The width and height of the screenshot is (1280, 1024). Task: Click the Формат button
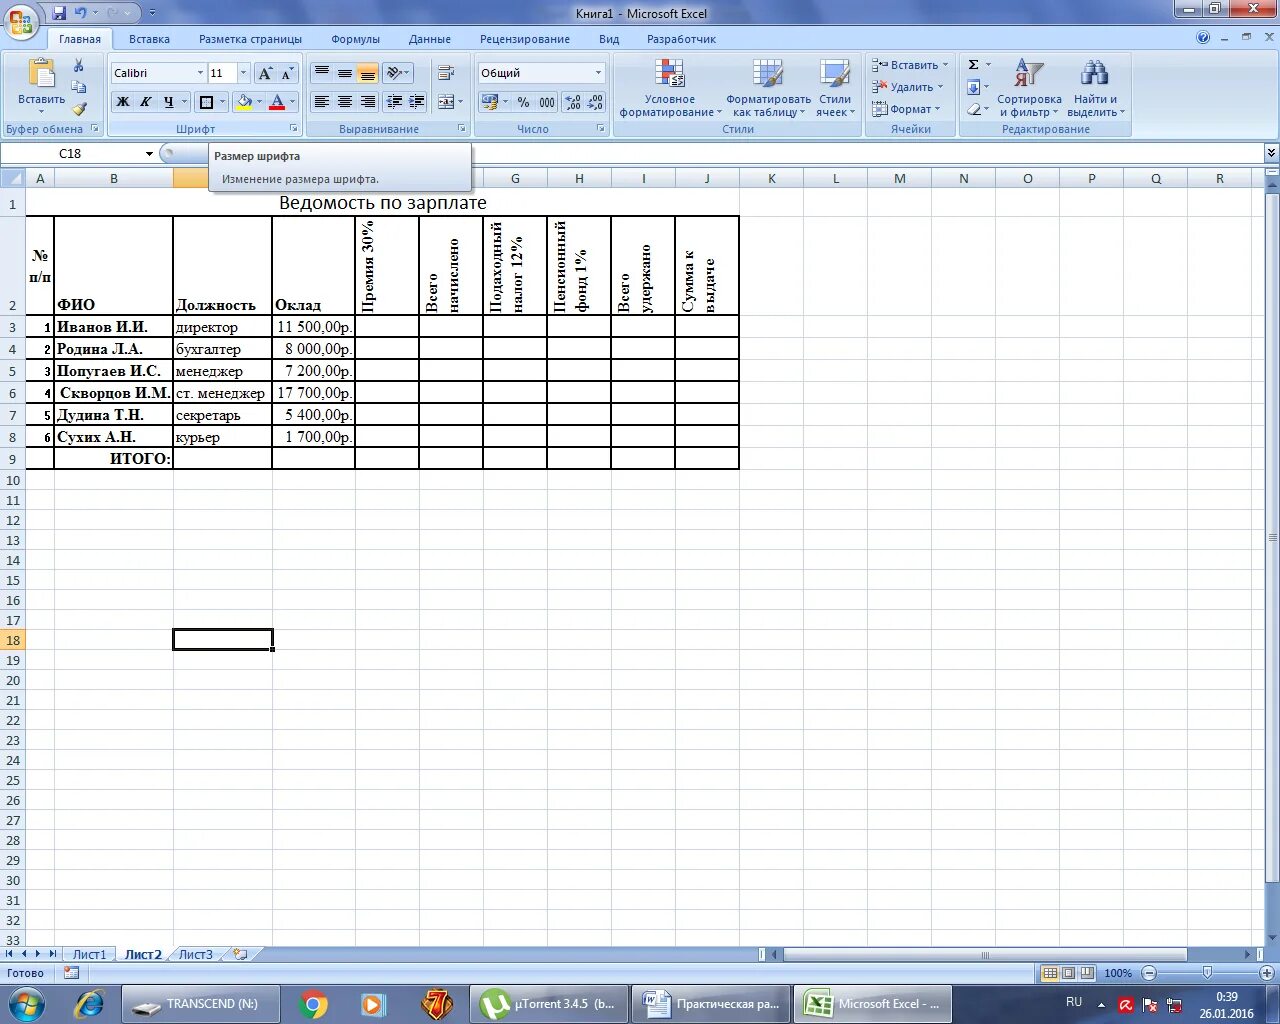(x=907, y=109)
